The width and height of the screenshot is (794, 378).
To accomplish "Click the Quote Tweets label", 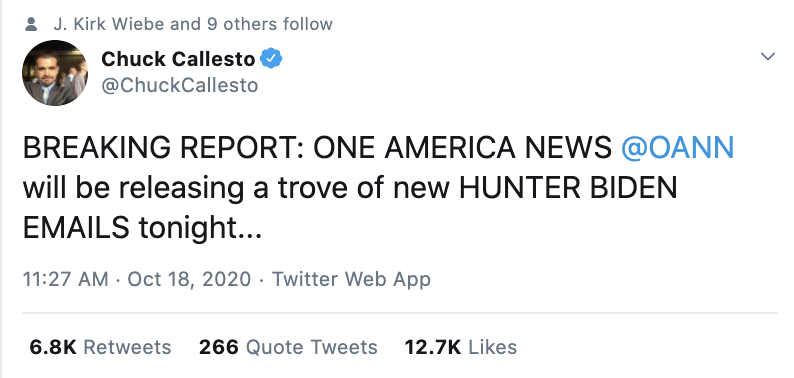I will pyautogui.click(x=311, y=347).
